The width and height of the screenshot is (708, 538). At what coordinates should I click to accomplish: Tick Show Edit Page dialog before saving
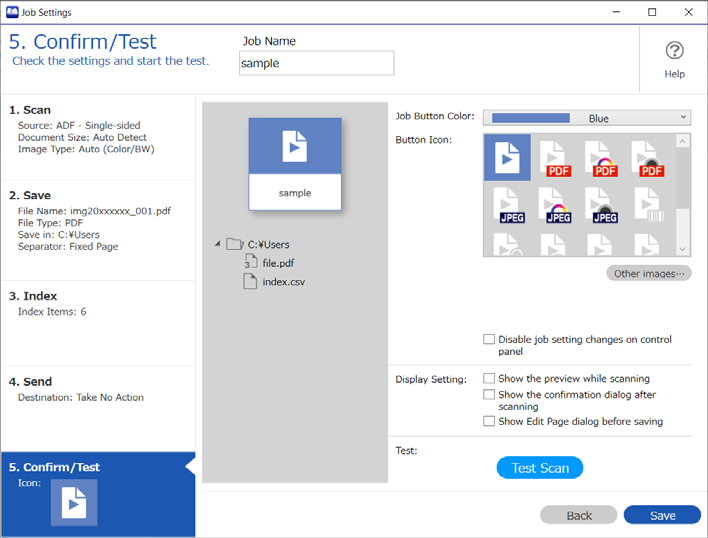(x=489, y=421)
